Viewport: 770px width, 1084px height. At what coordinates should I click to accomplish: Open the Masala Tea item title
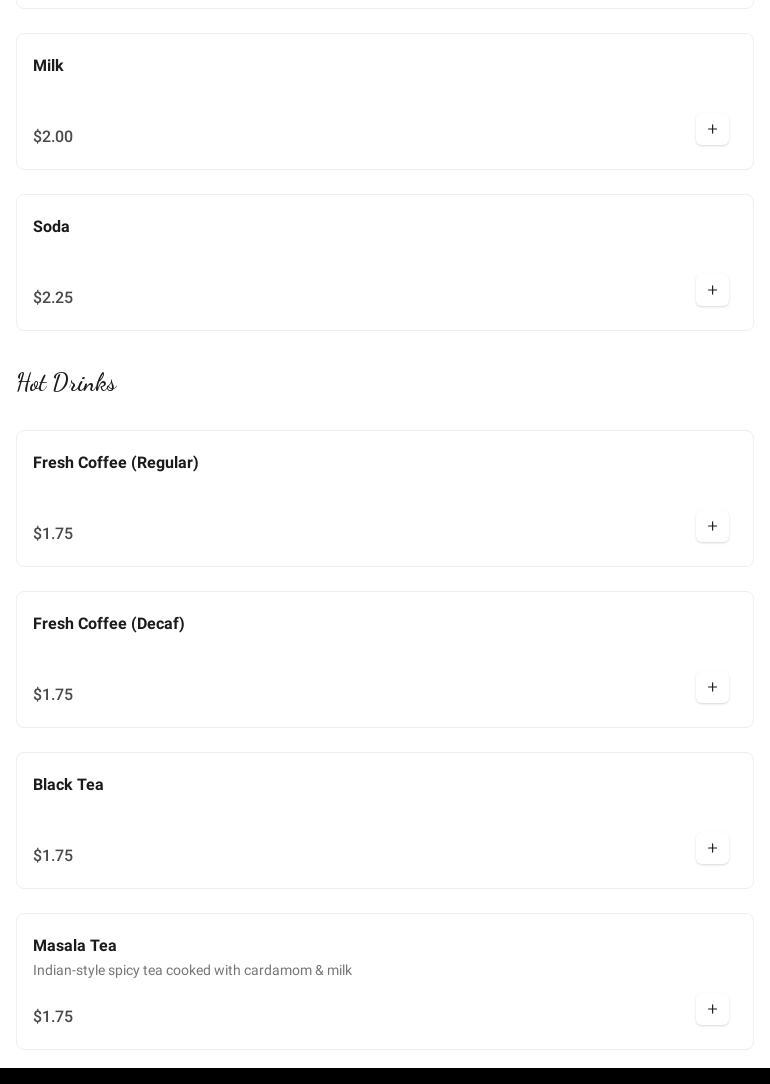click(75, 946)
